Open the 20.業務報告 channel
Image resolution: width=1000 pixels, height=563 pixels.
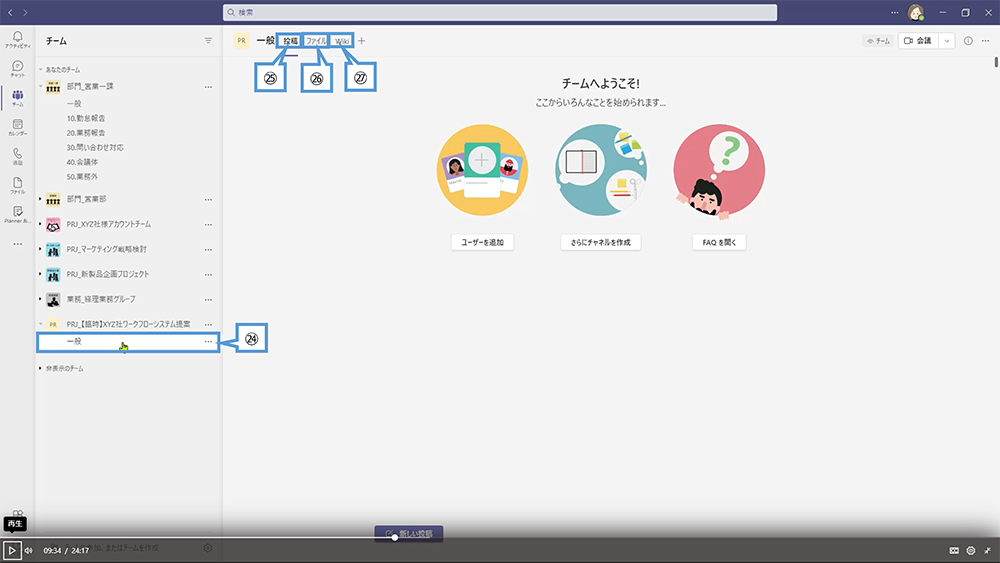tap(86, 133)
